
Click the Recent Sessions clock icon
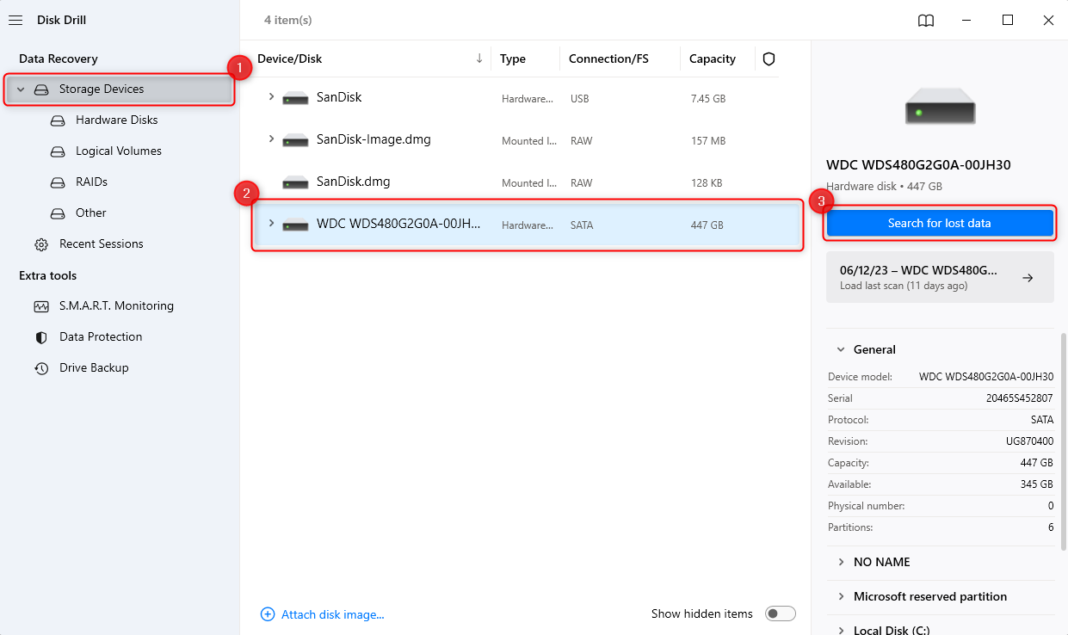[40, 243]
